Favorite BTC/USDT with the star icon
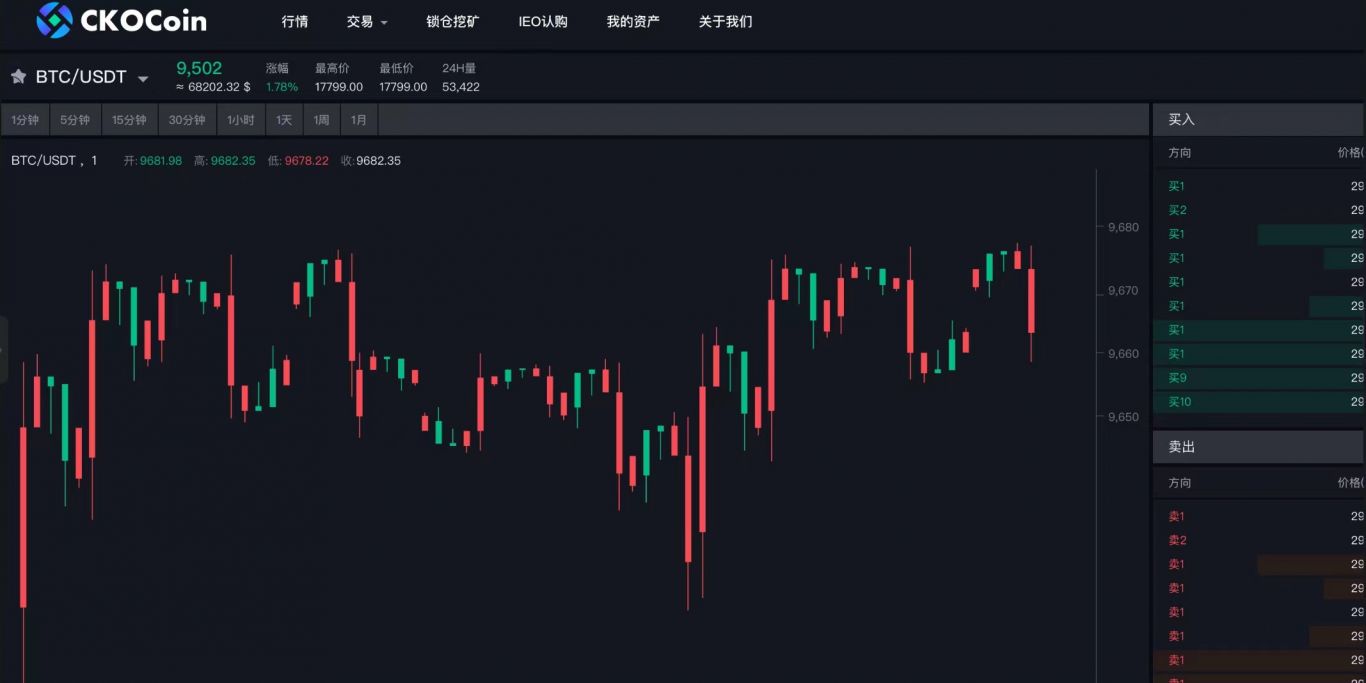 18,77
